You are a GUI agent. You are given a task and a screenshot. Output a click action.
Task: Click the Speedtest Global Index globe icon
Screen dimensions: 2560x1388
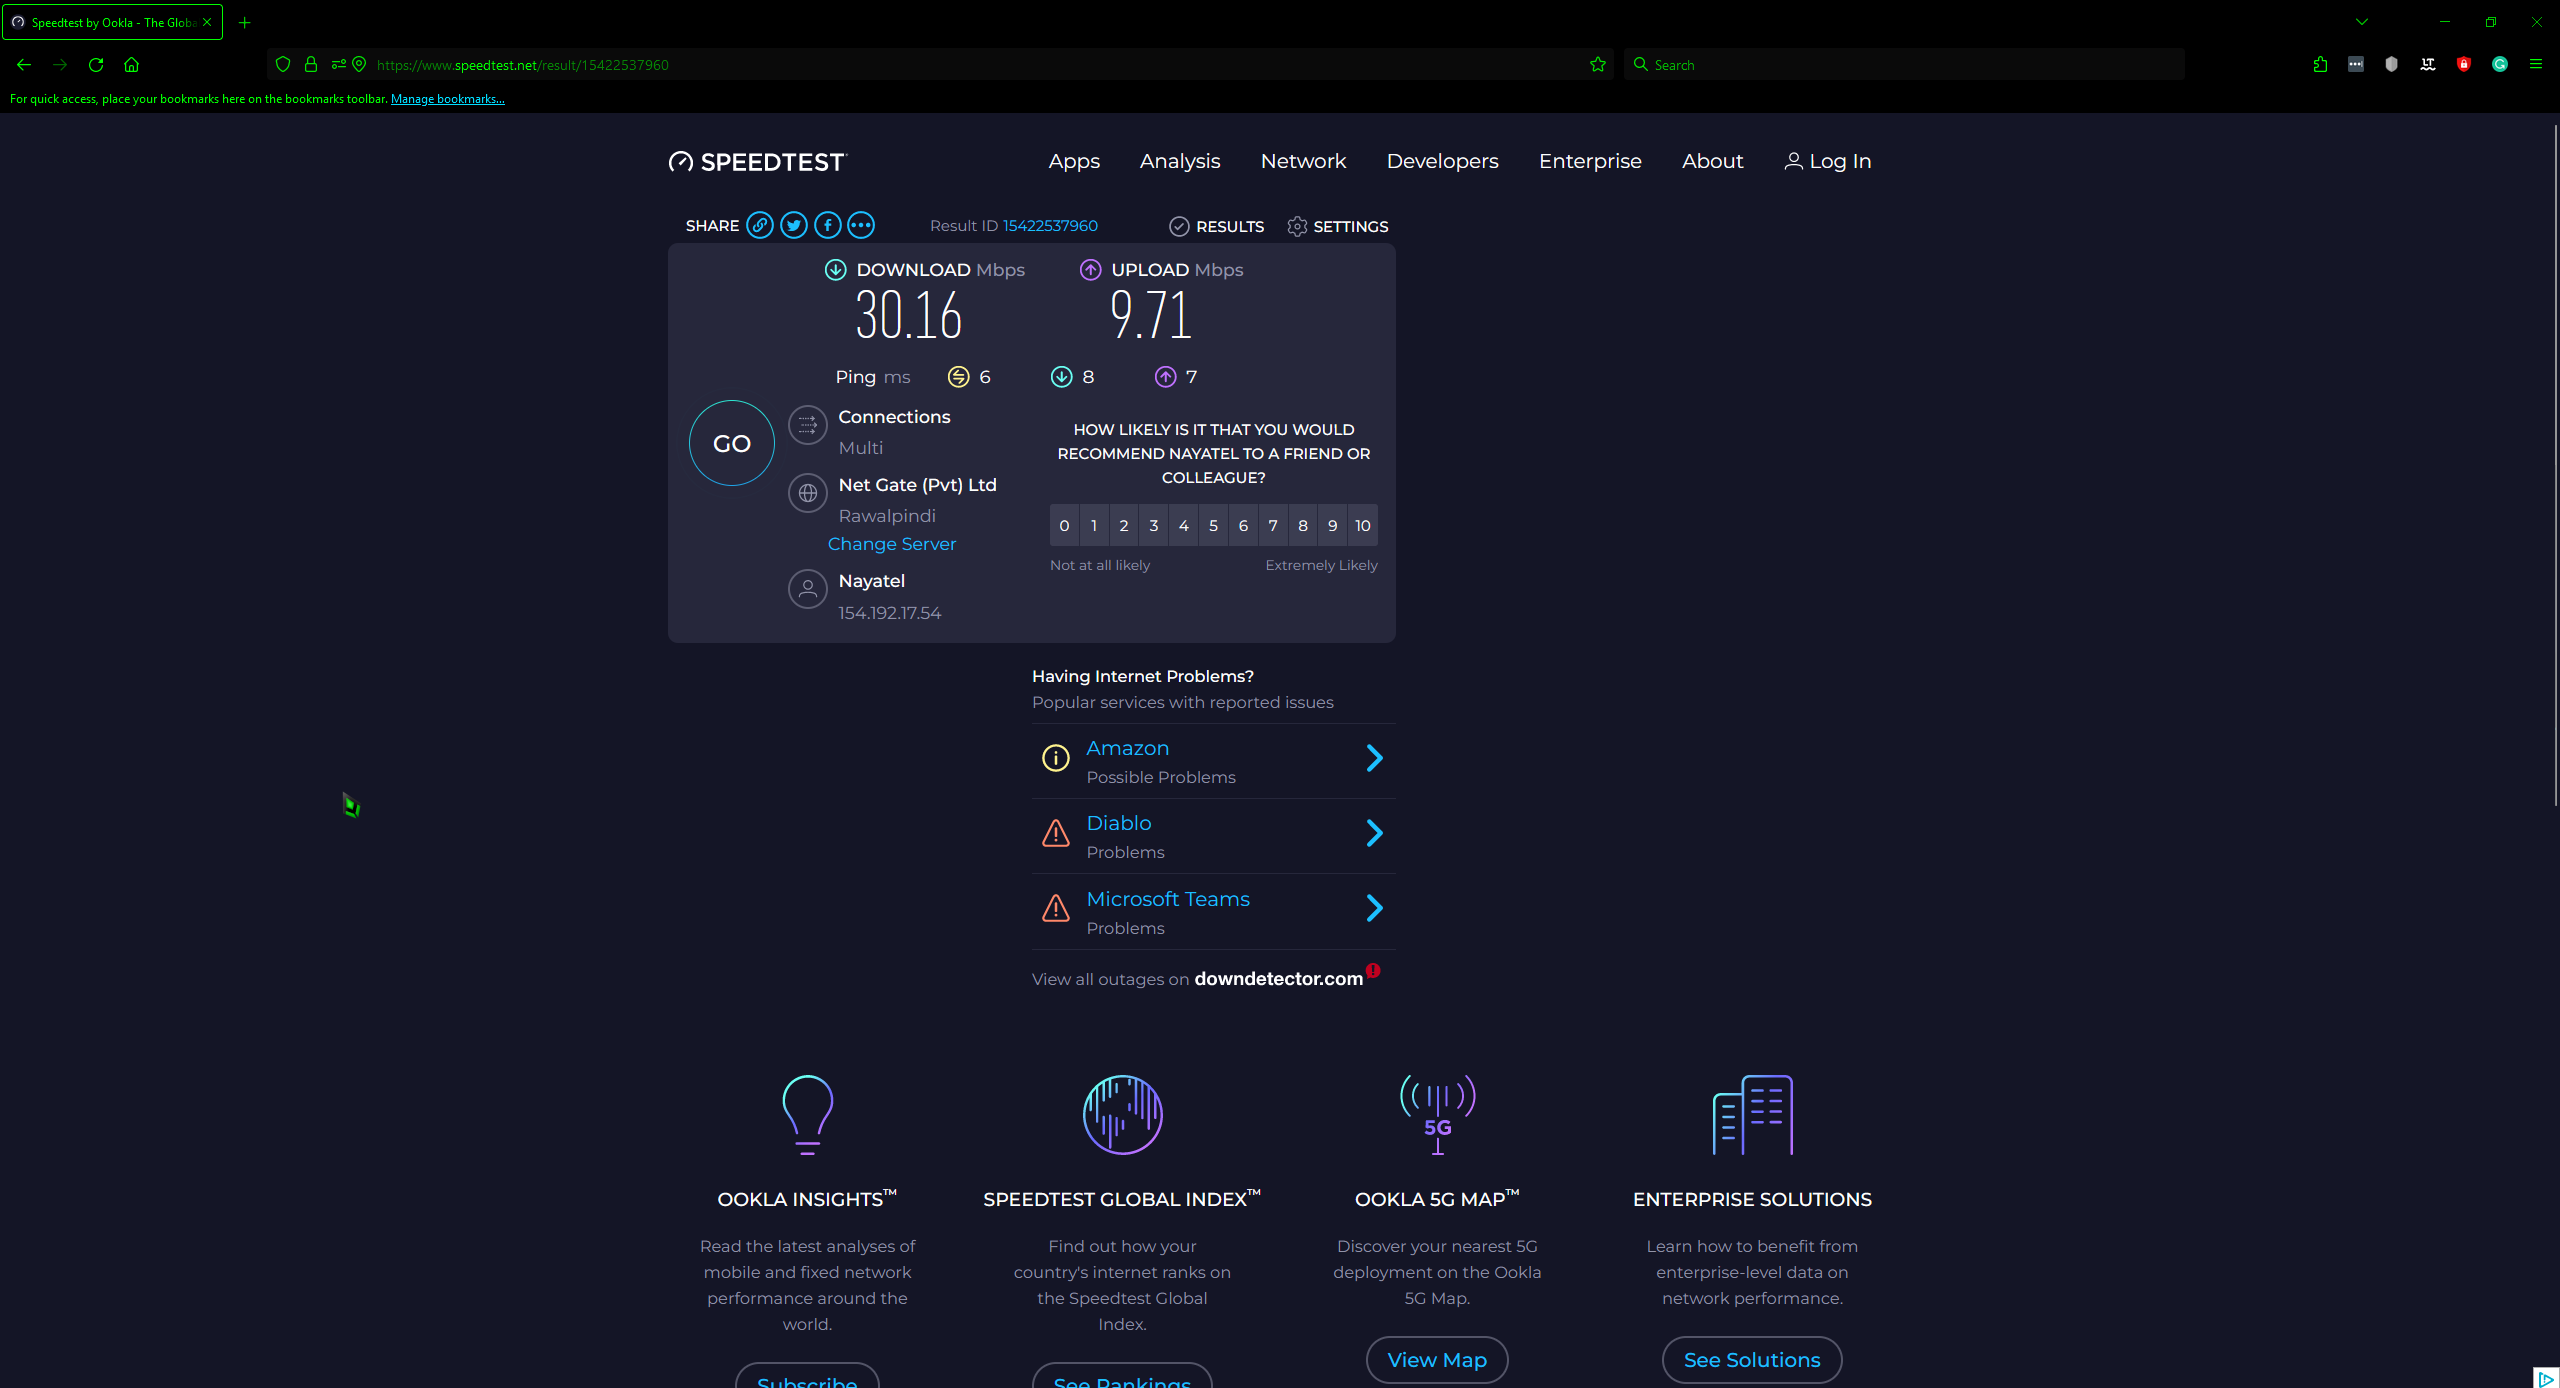(1122, 1114)
